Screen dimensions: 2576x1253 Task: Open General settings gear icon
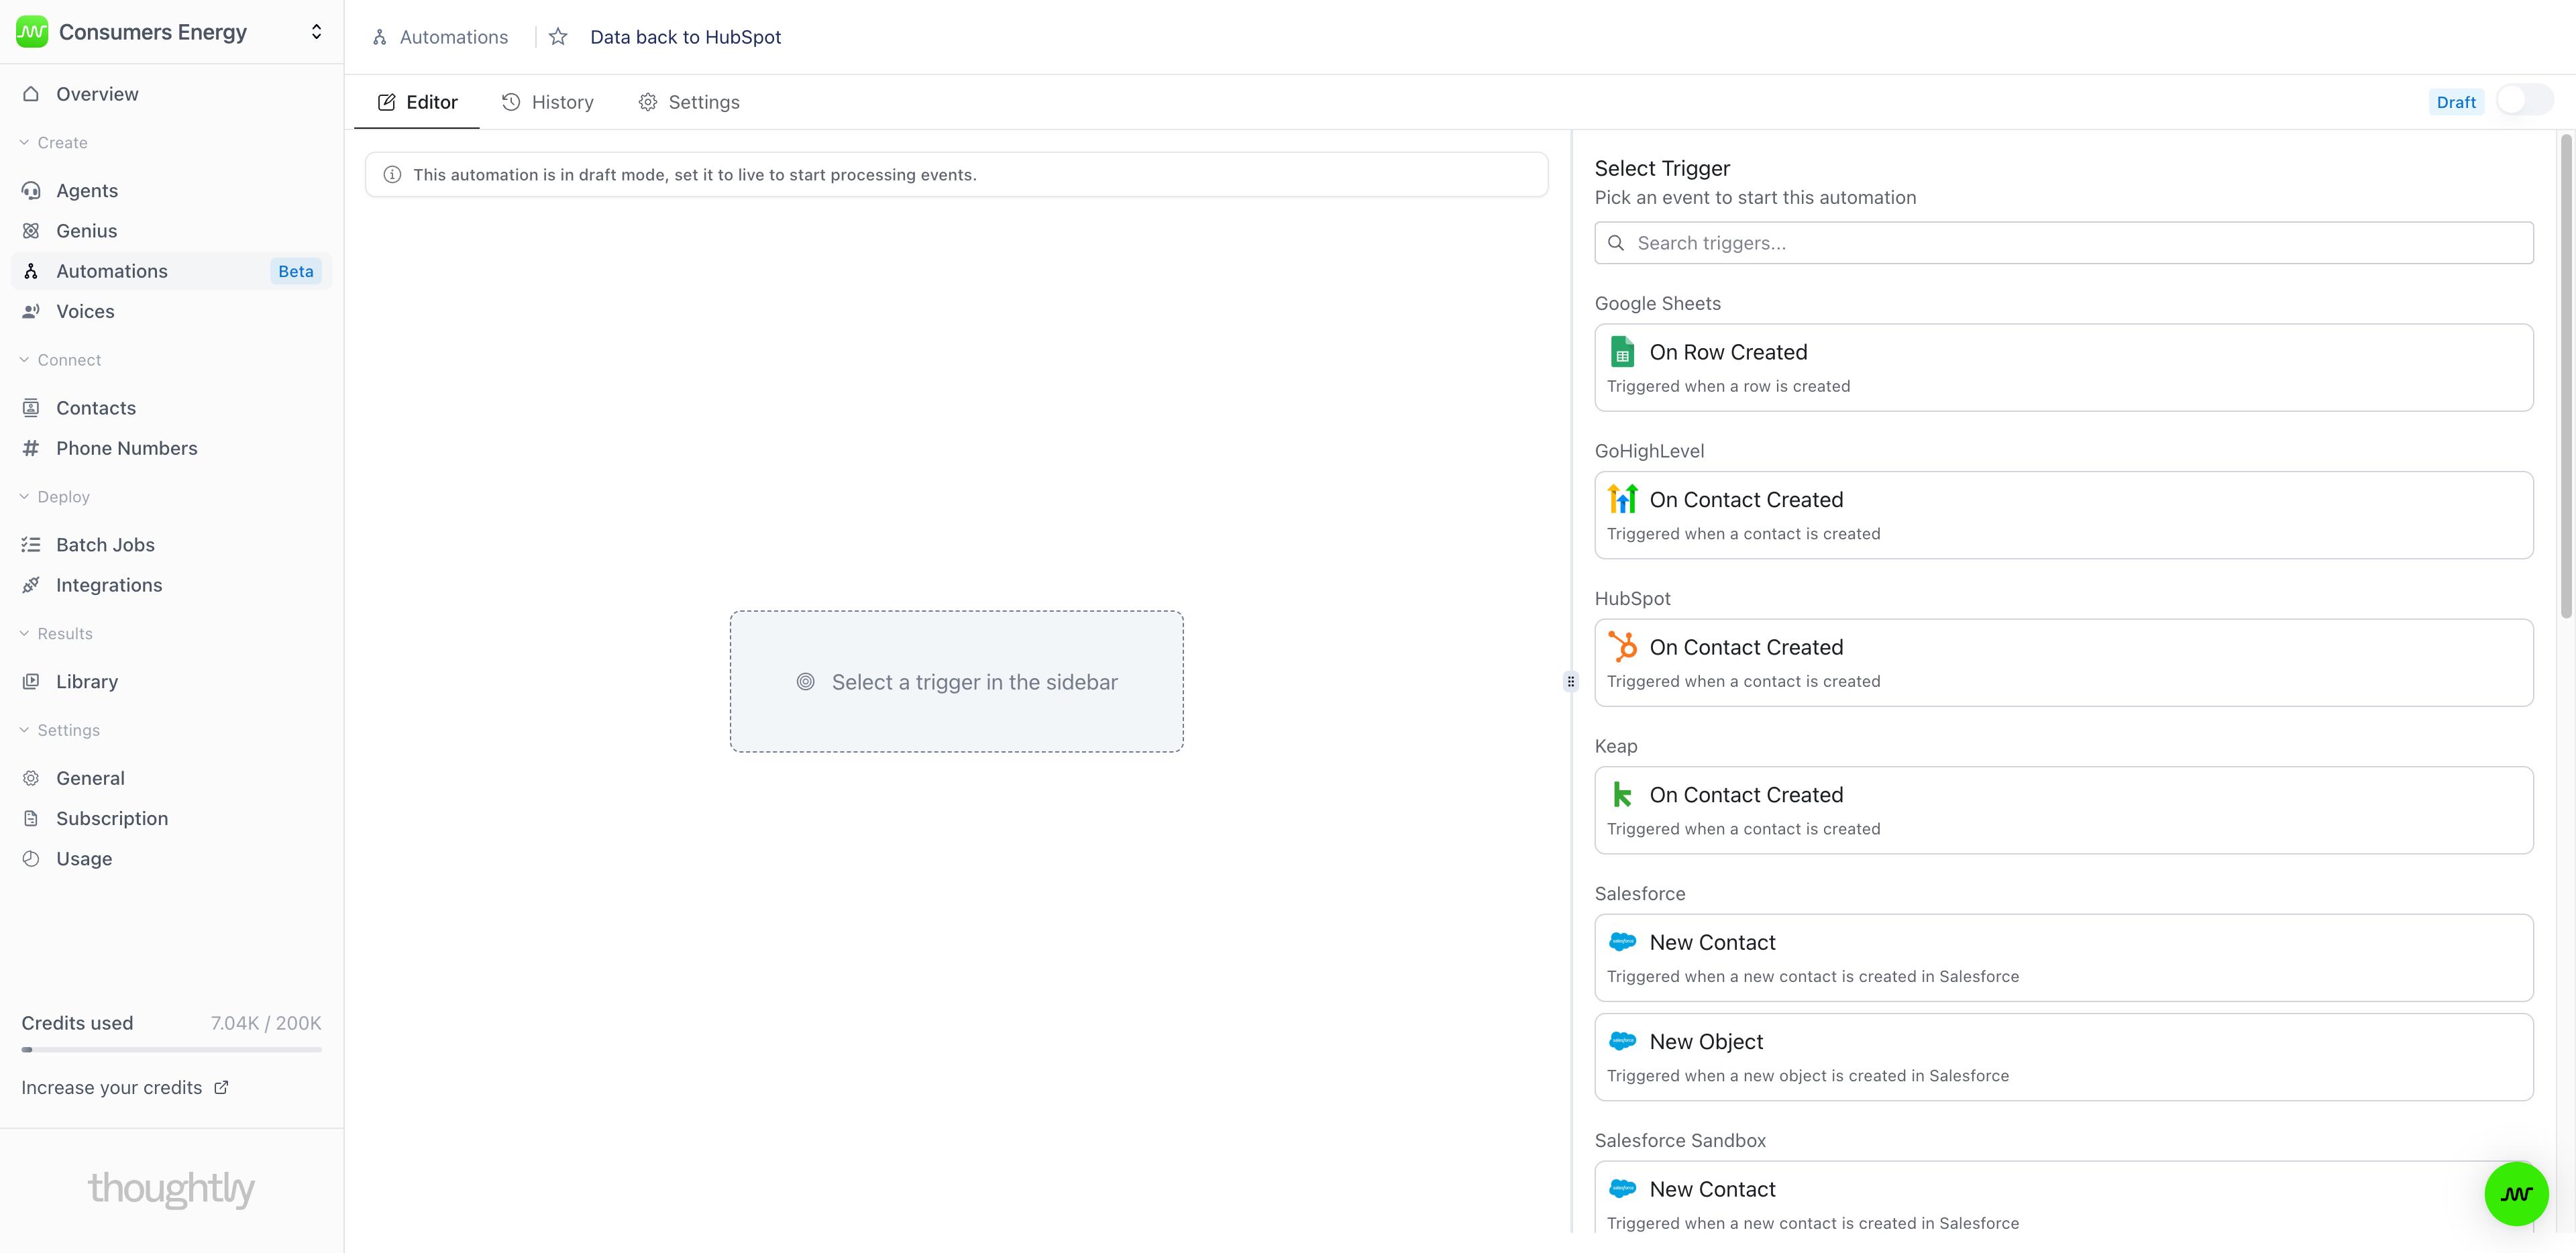pyautogui.click(x=31, y=778)
